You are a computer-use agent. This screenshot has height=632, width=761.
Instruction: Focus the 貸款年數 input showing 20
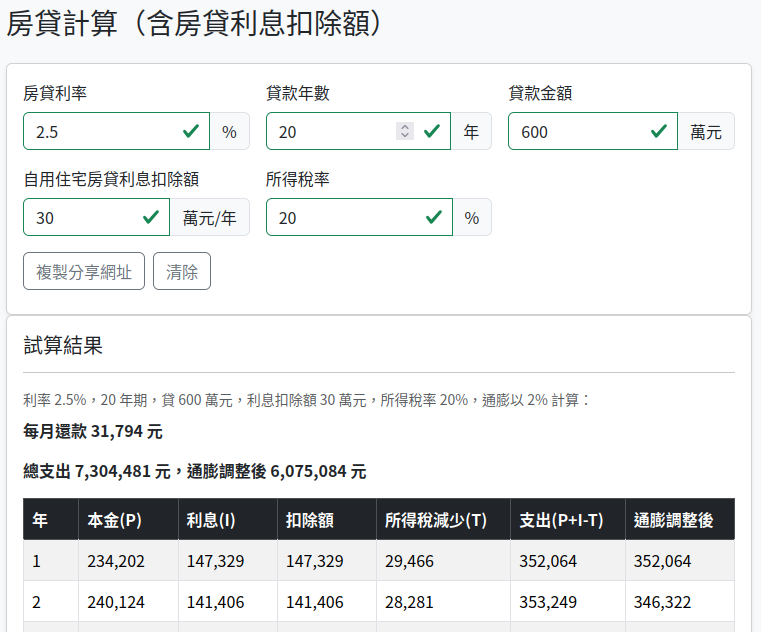pyautogui.click(x=330, y=131)
